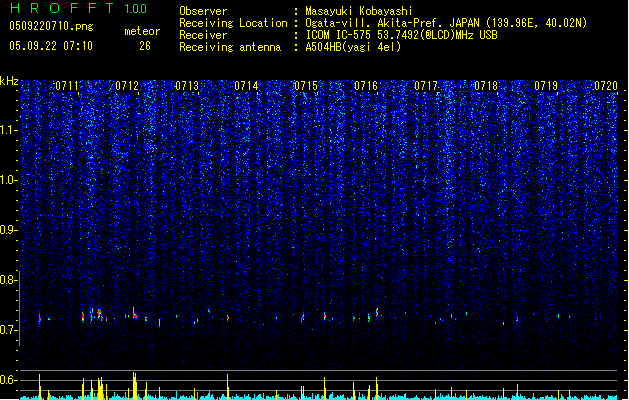Click the 0711 time marker

(x=67, y=86)
